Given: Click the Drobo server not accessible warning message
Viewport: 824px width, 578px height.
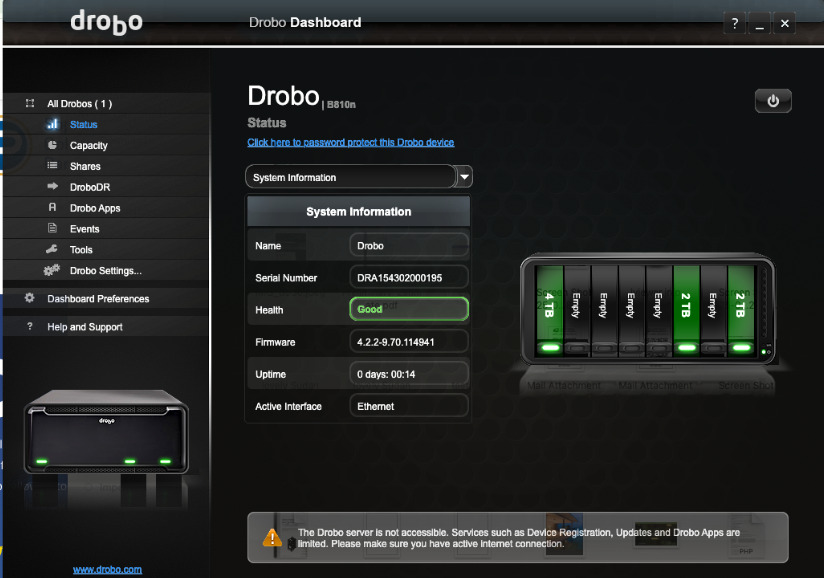Looking at the screenshot, I should [519, 538].
